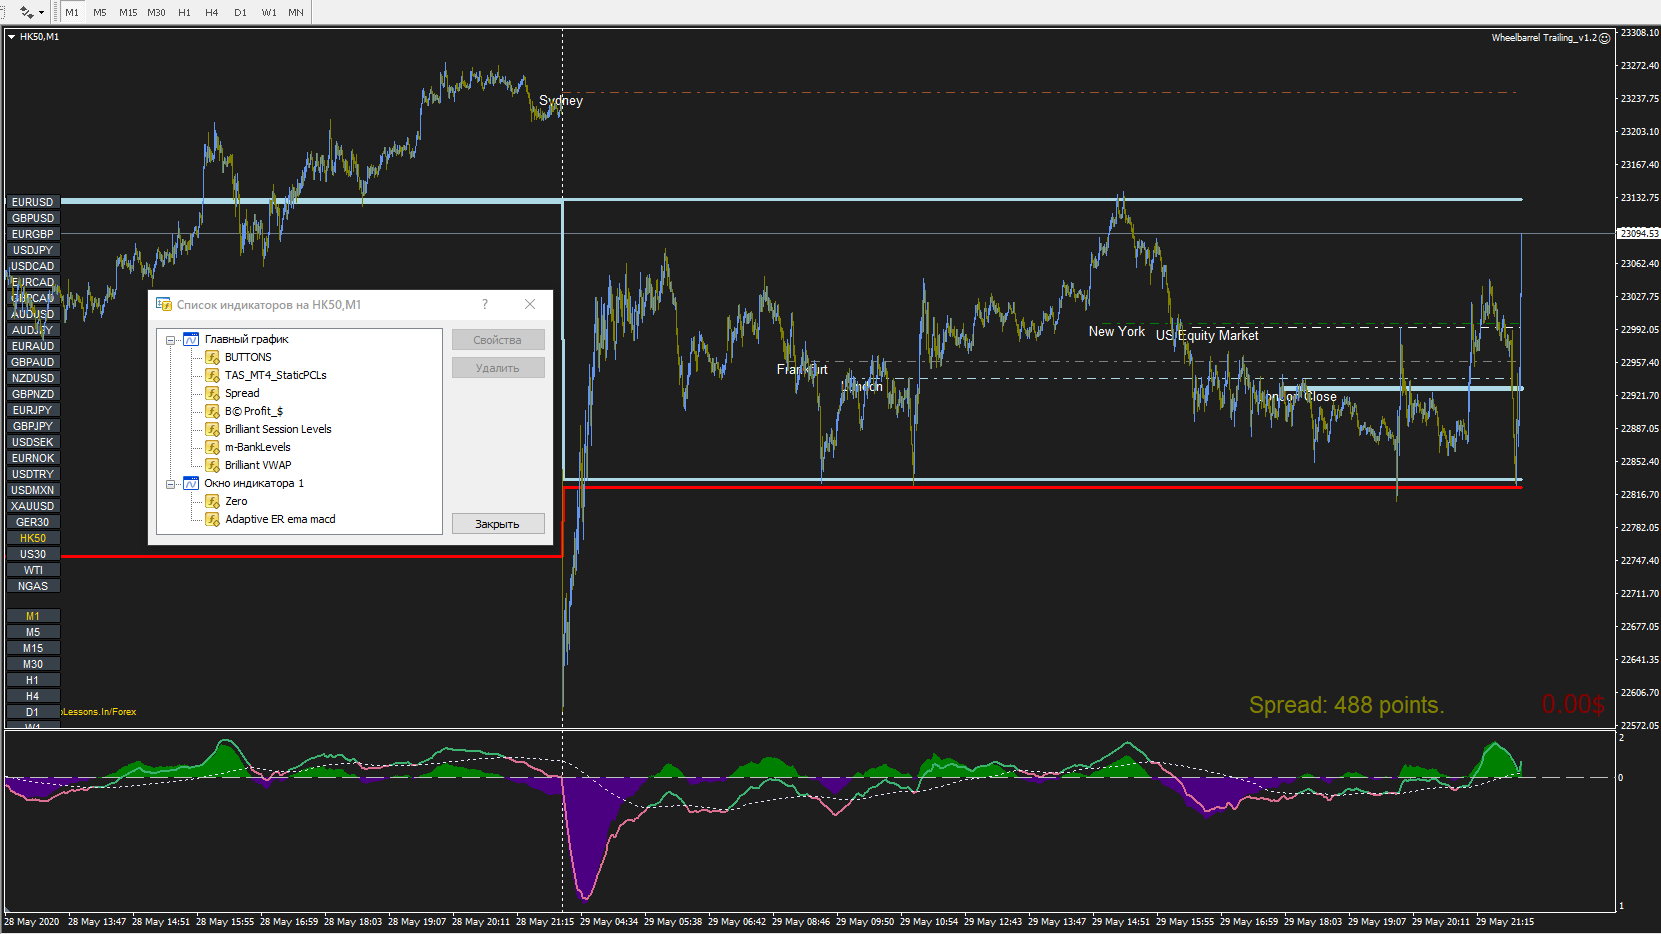
Task: Switch to MN timeframe in the top toolbar
Action: tap(296, 13)
